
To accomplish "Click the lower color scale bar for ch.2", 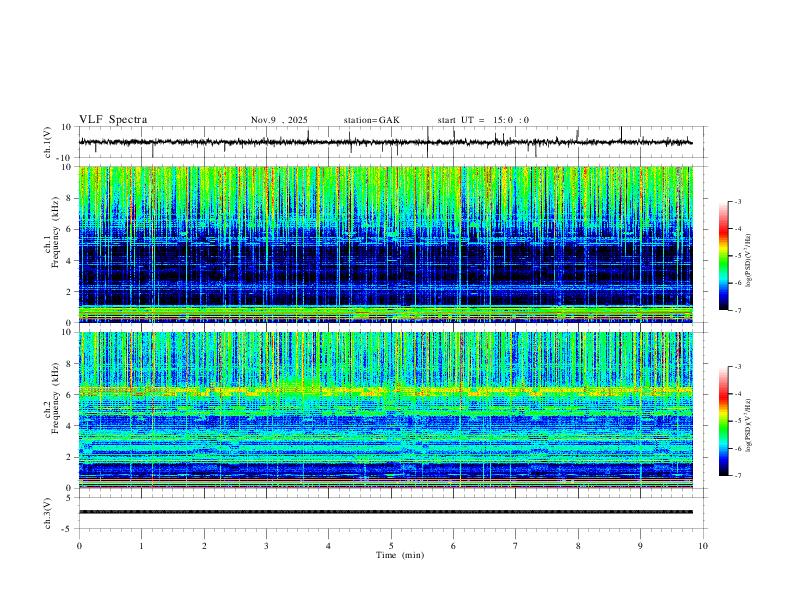I will [x=724, y=421].
